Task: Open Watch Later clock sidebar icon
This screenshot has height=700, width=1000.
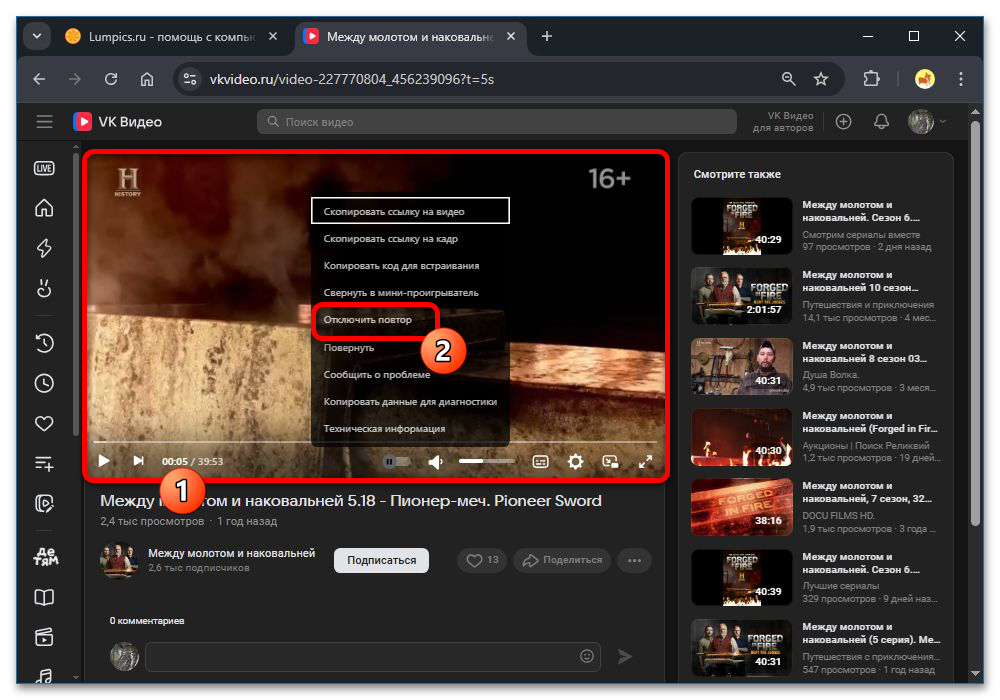Action: (x=44, y=383)
